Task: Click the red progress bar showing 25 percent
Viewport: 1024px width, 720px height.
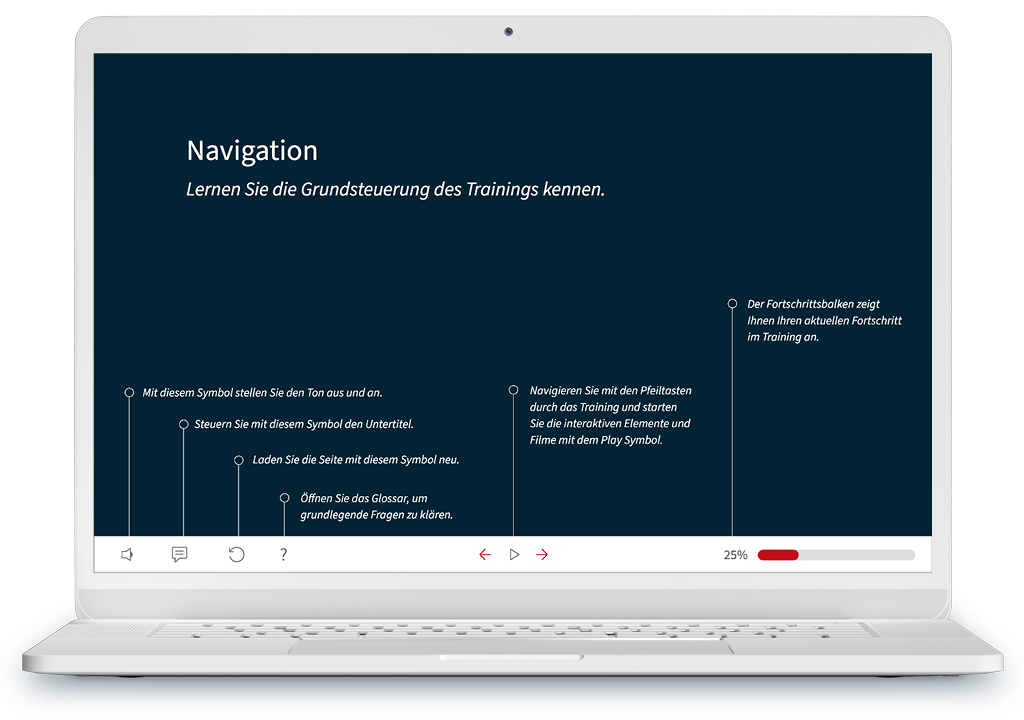Action: pos(778,554)
